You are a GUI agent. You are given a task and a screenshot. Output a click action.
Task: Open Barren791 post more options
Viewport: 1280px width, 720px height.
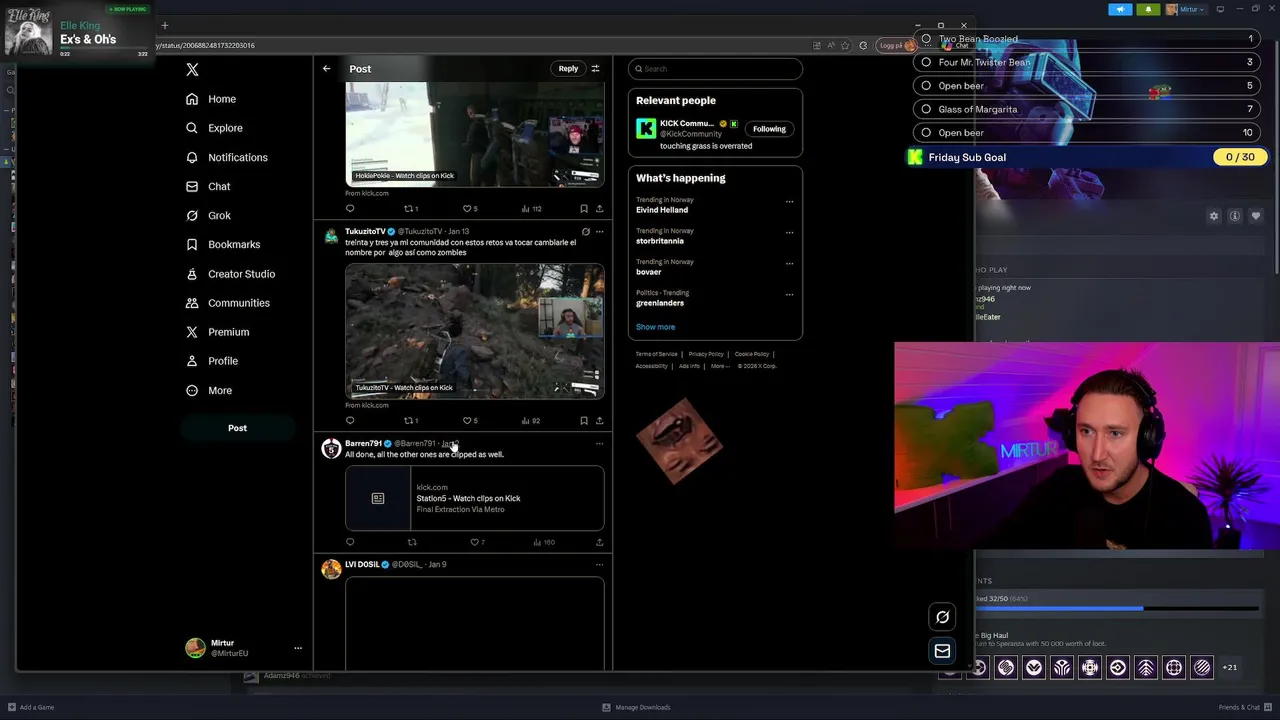[599, 444]
